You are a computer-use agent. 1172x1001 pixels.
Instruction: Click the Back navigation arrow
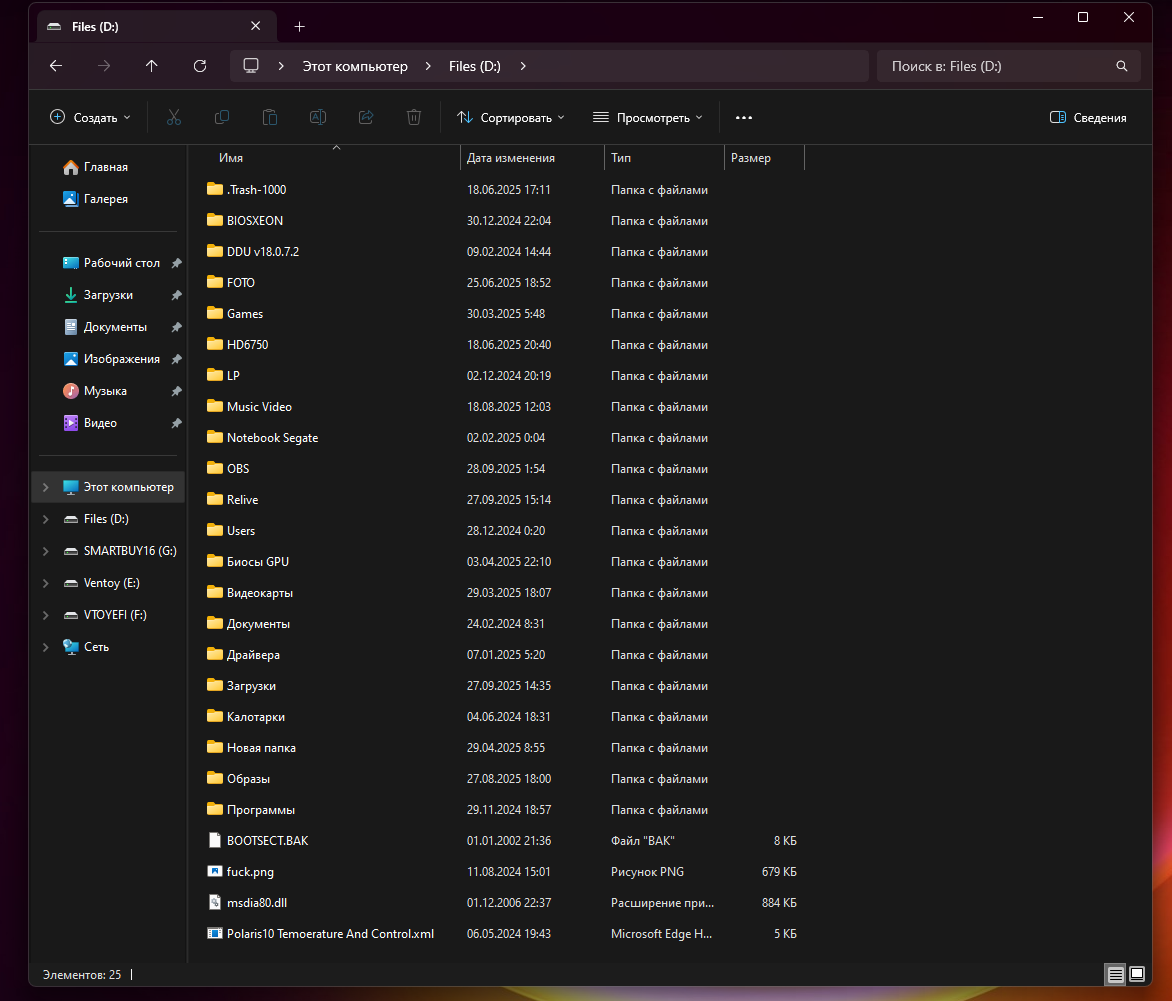56,66
